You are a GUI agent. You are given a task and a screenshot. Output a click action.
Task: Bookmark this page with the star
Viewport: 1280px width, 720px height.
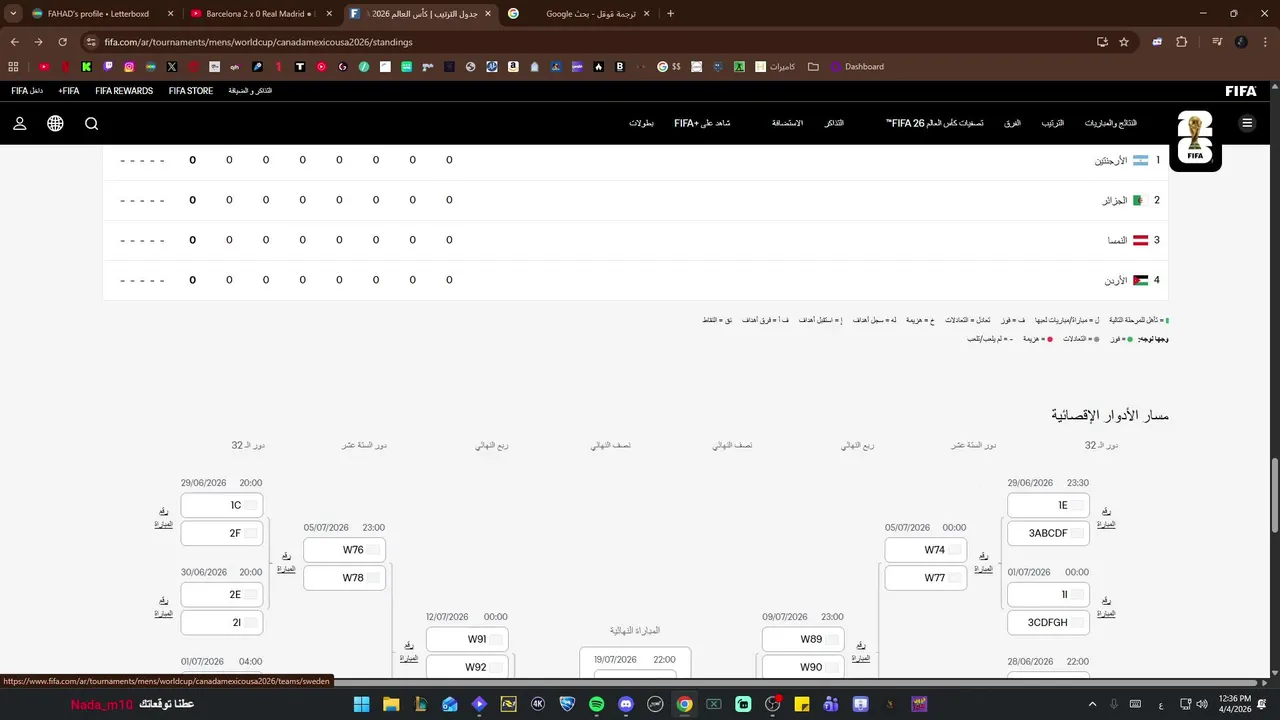pos(1124,42)
